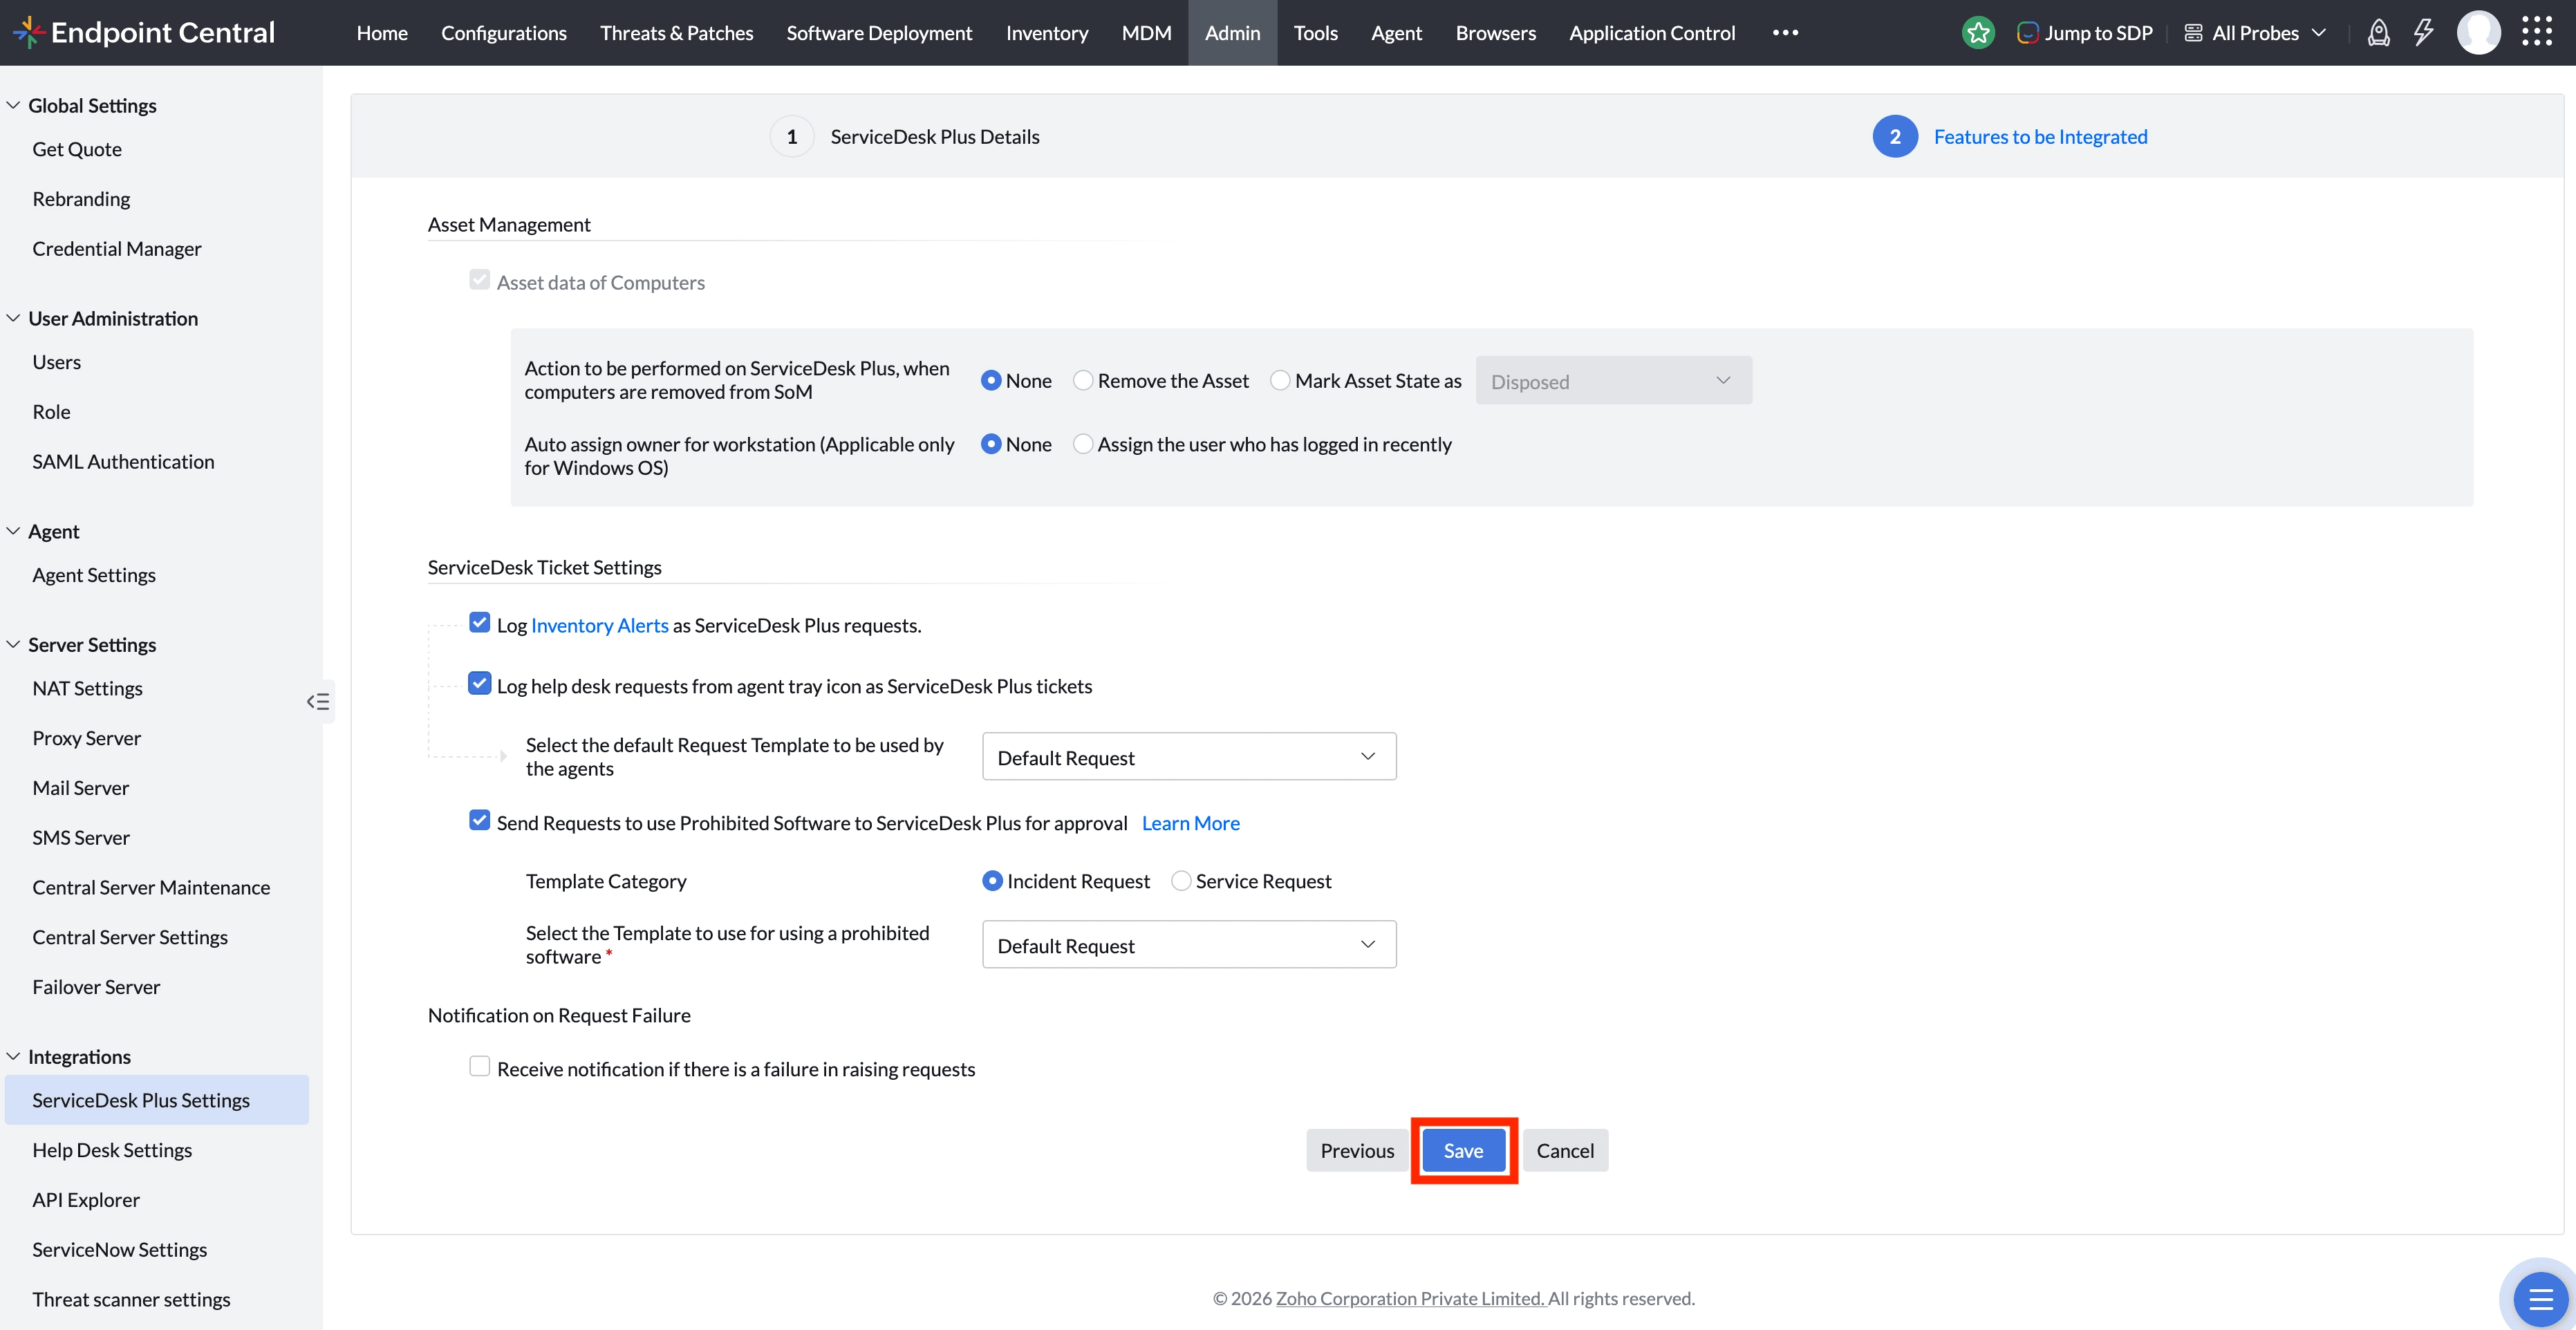Select Remove the Asset radio option
Image resolution: width=2576 pixels, height=1330 pixels.
click(1083, 381)
